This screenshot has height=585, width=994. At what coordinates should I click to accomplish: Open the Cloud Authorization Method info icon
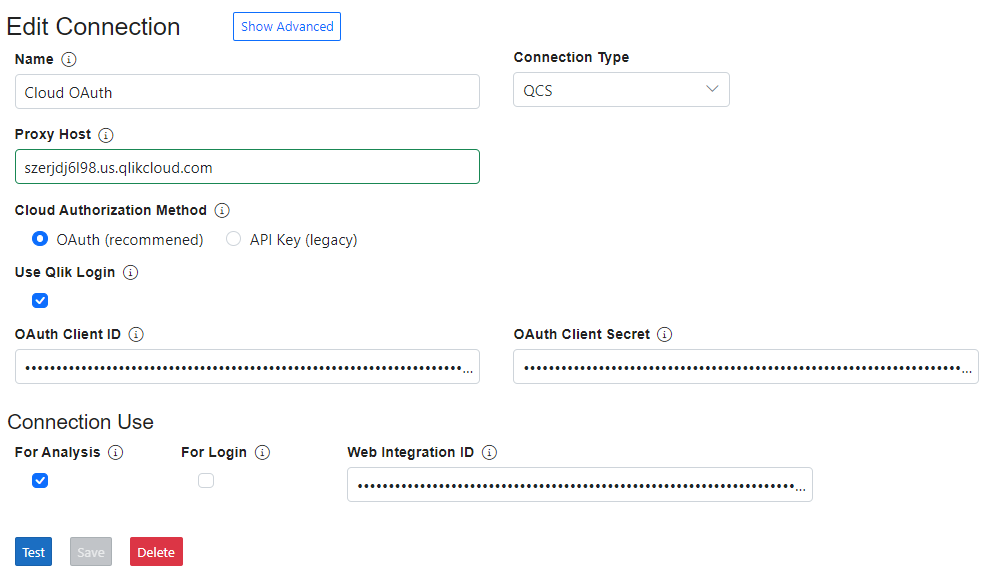[222, 211]
